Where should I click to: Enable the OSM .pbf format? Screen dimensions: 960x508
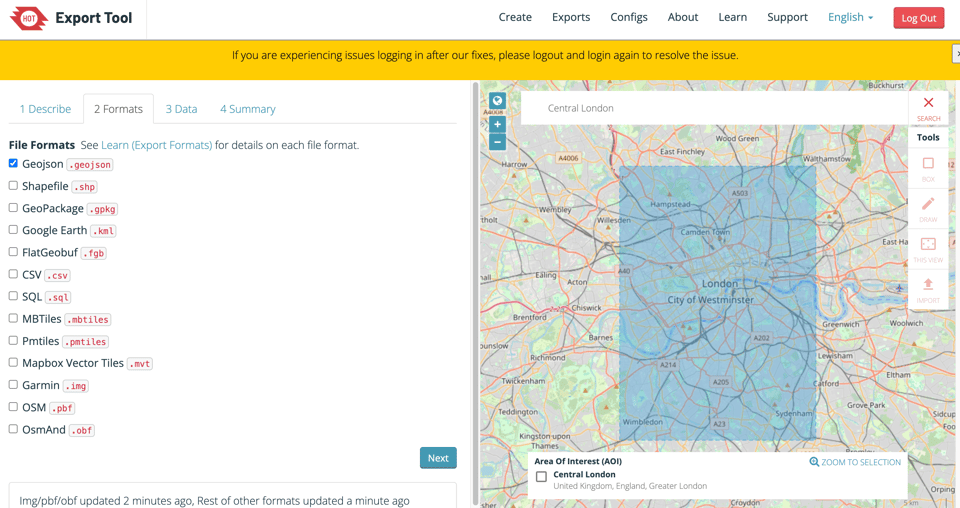coord(13,406)
